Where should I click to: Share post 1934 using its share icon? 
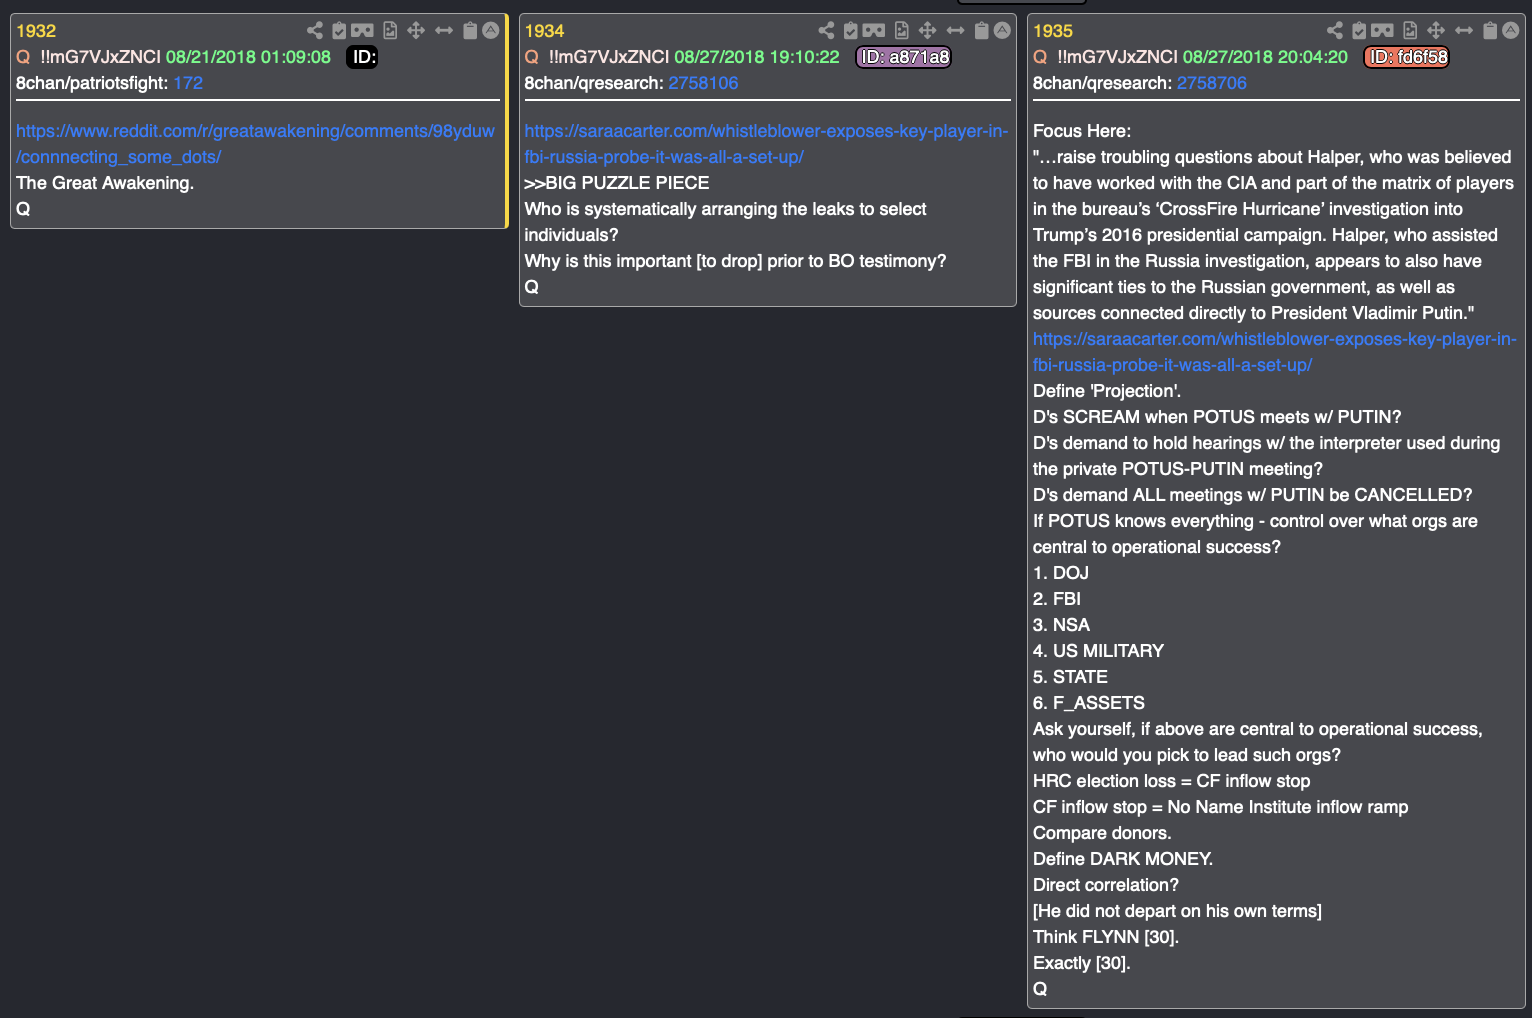point(826,31)
